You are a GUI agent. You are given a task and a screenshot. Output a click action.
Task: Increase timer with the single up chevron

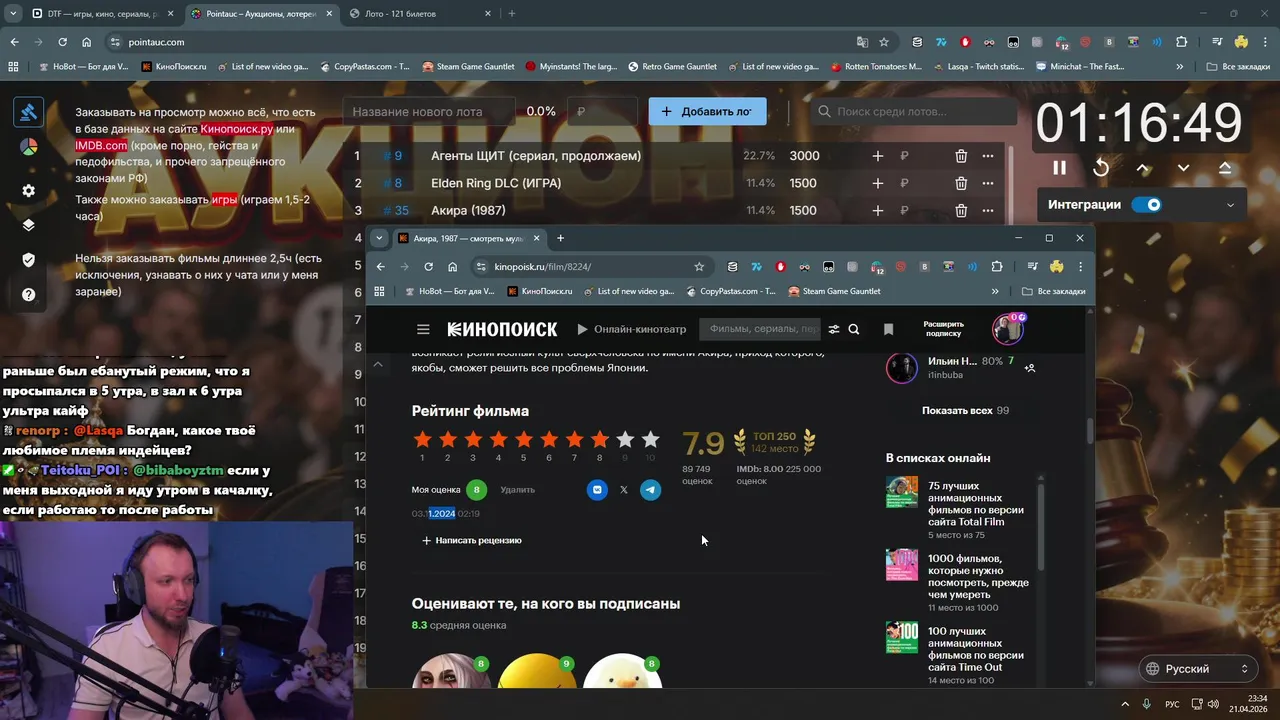pyautogui.click(x=1143, y=168)
